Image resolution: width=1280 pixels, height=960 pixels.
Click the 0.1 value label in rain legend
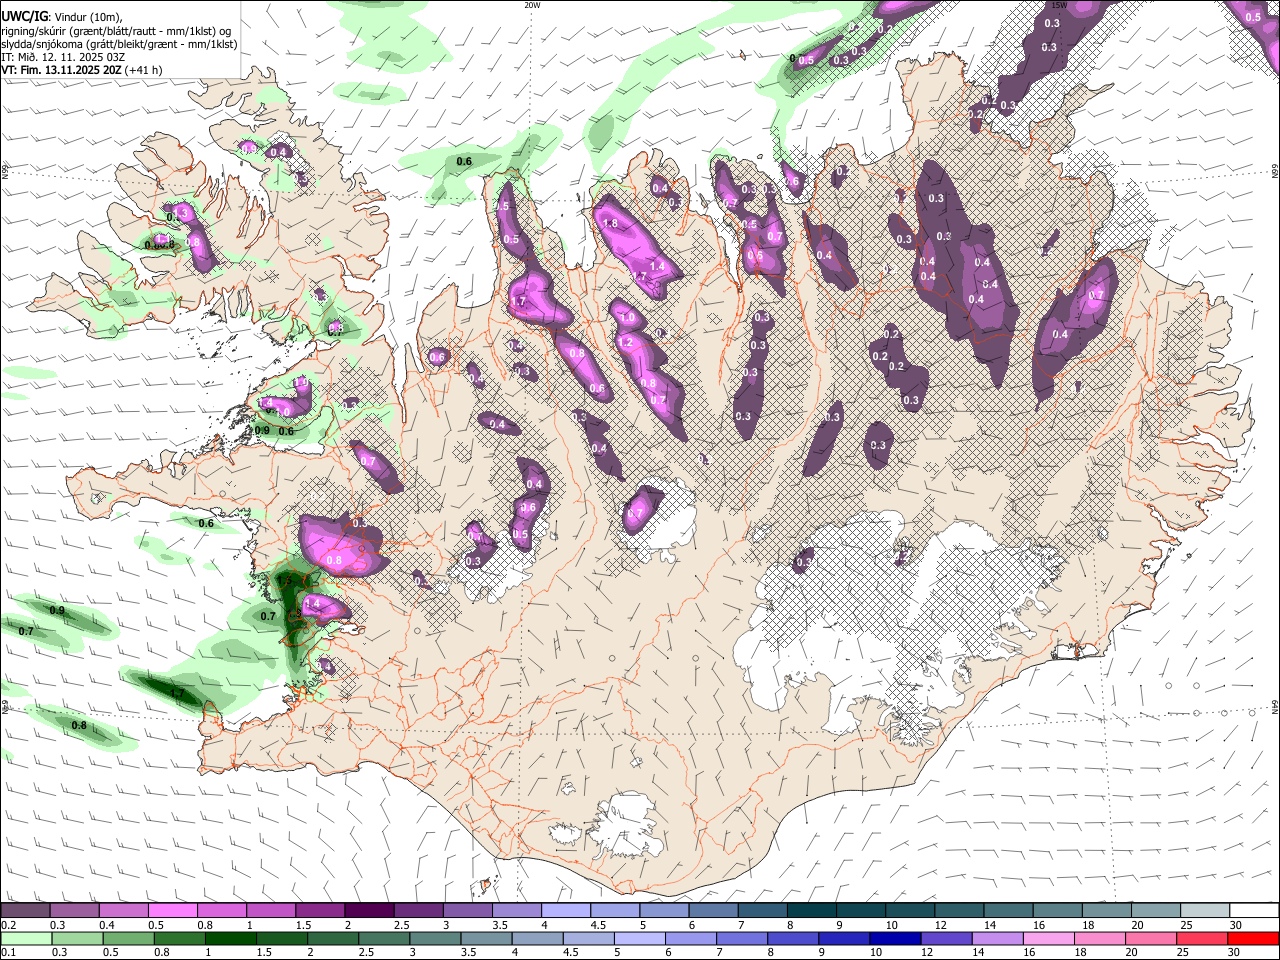click(x=7, y=954)
